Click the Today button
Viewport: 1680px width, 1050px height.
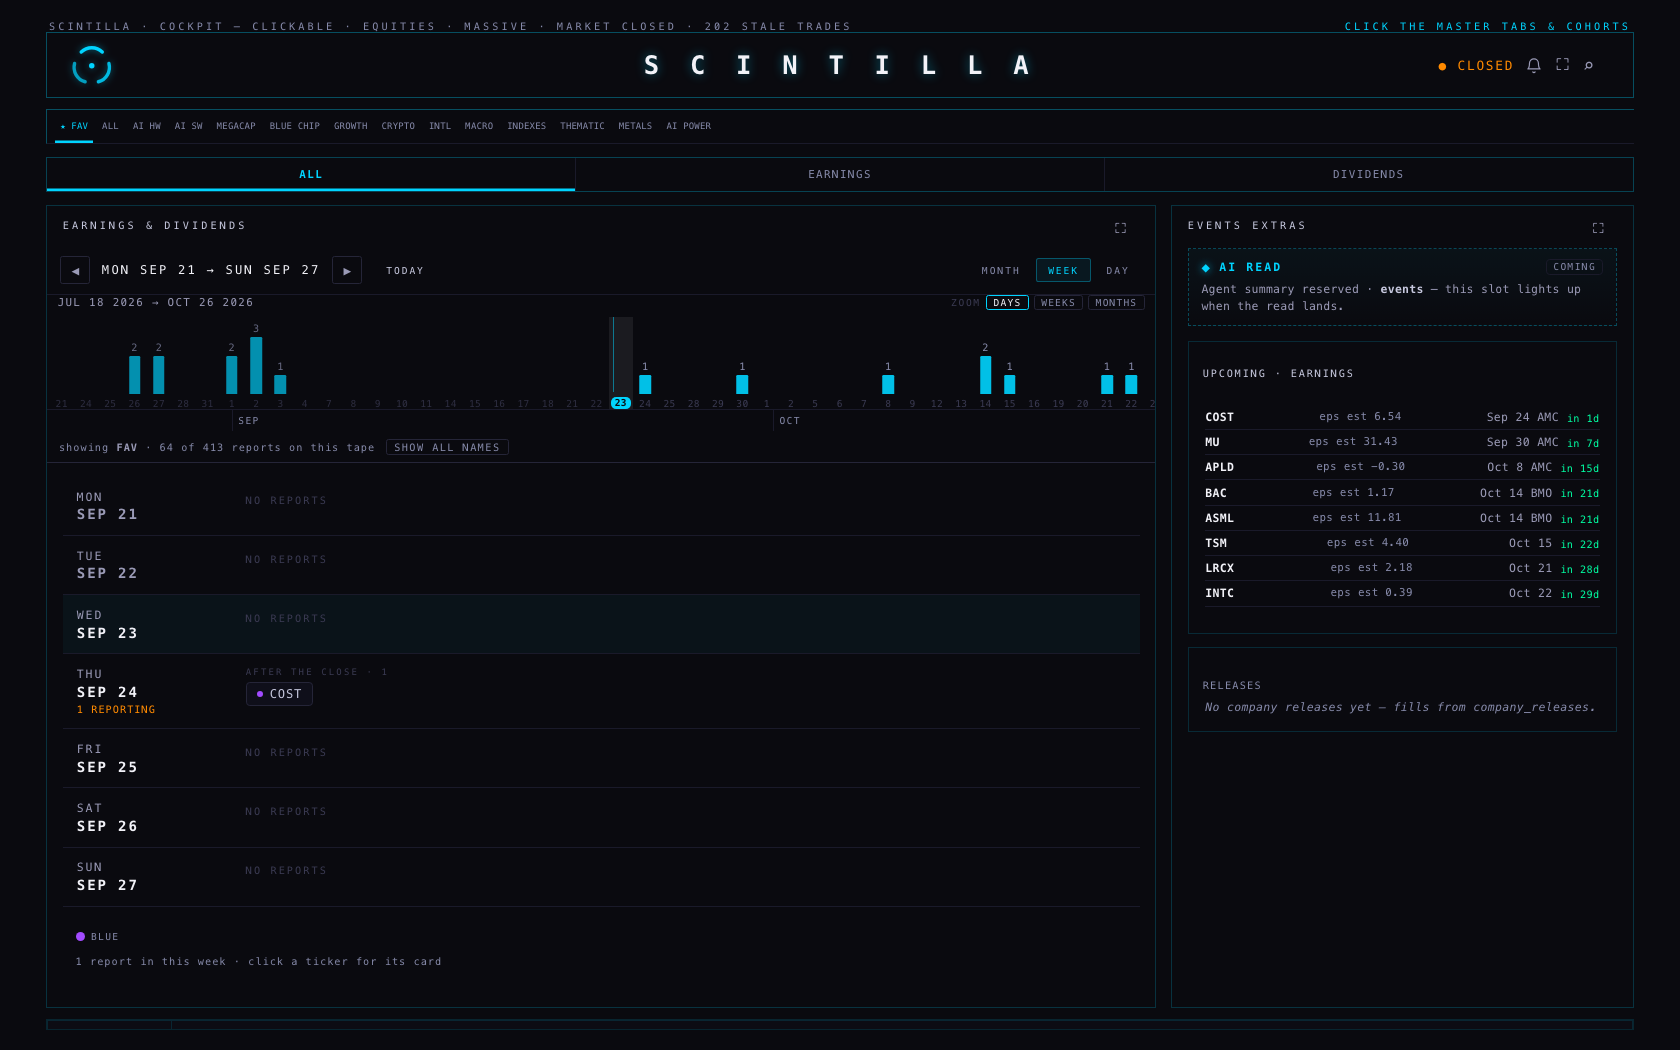coord(405,271)
